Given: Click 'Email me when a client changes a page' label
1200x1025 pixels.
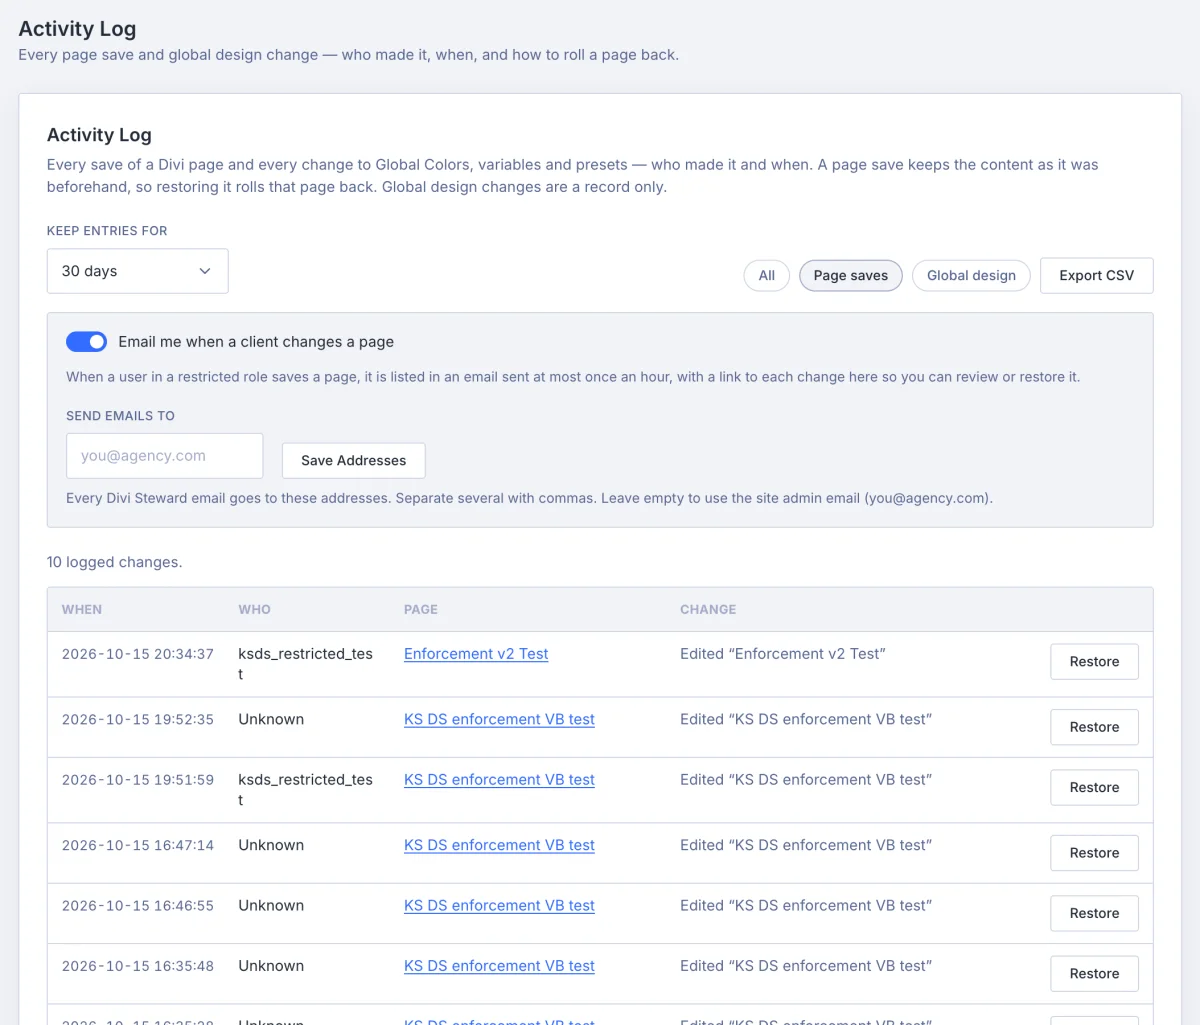Looking at the screenshot, I should [256, 342].
